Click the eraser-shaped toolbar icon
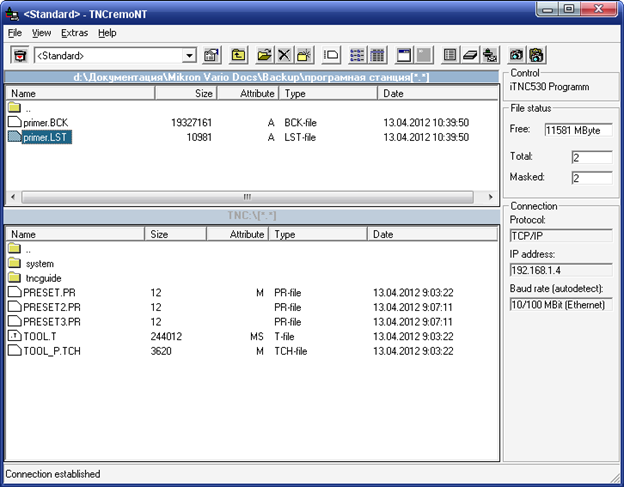The image size is (625, 488). click(470, 56)
